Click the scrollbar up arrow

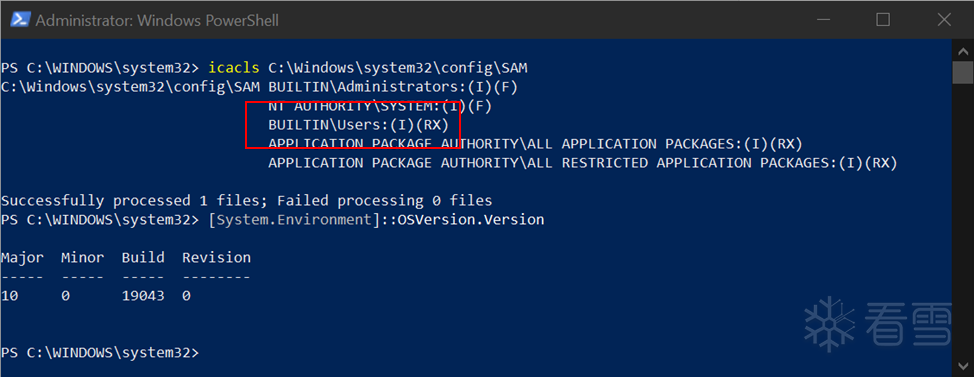tap(962, 51)
